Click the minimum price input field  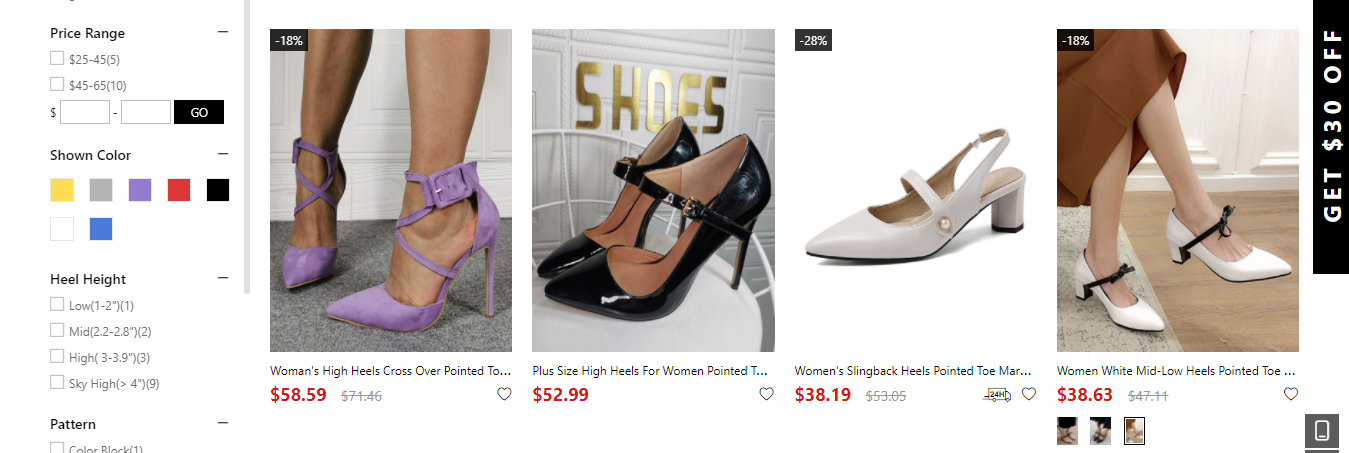coord(85,112)
